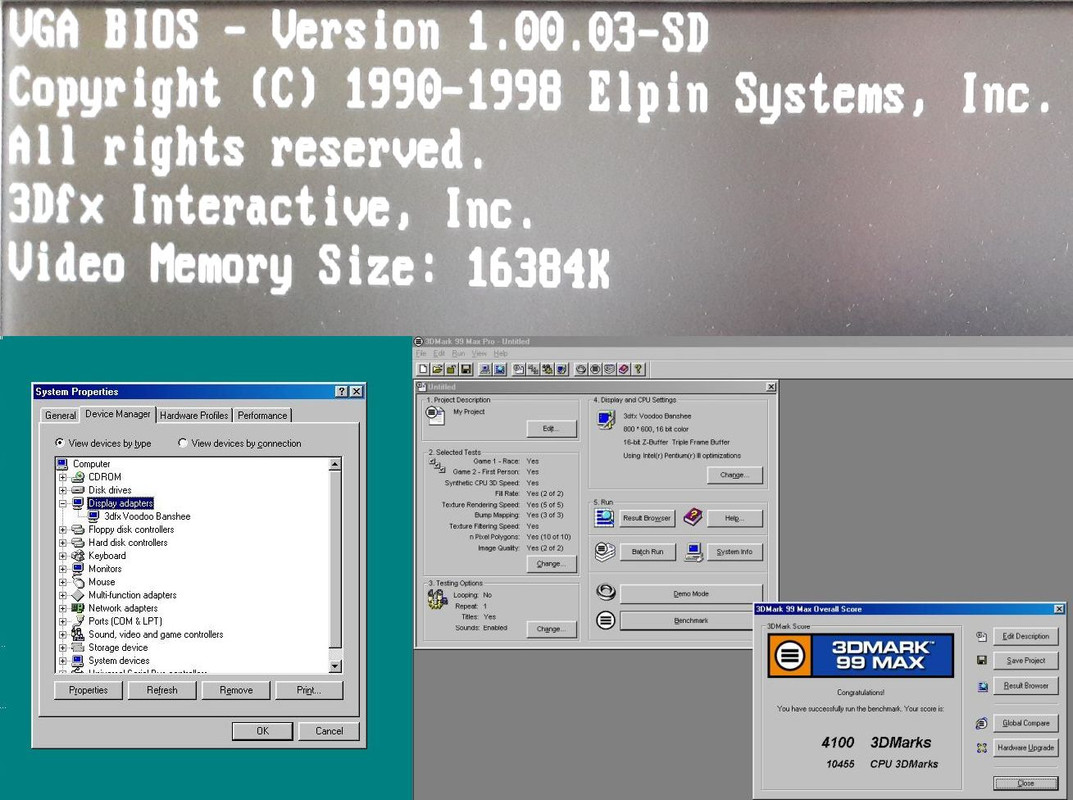This screenshot has height=800, width=1073.
Task: Select the Multi-function adapters entry
Action: coord(132,595)
